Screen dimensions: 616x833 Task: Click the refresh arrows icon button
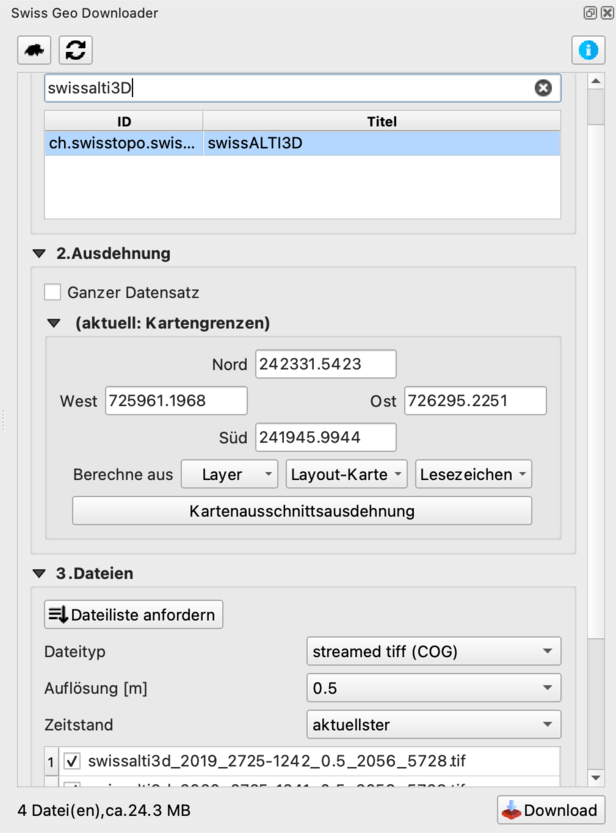pos(75,50)
